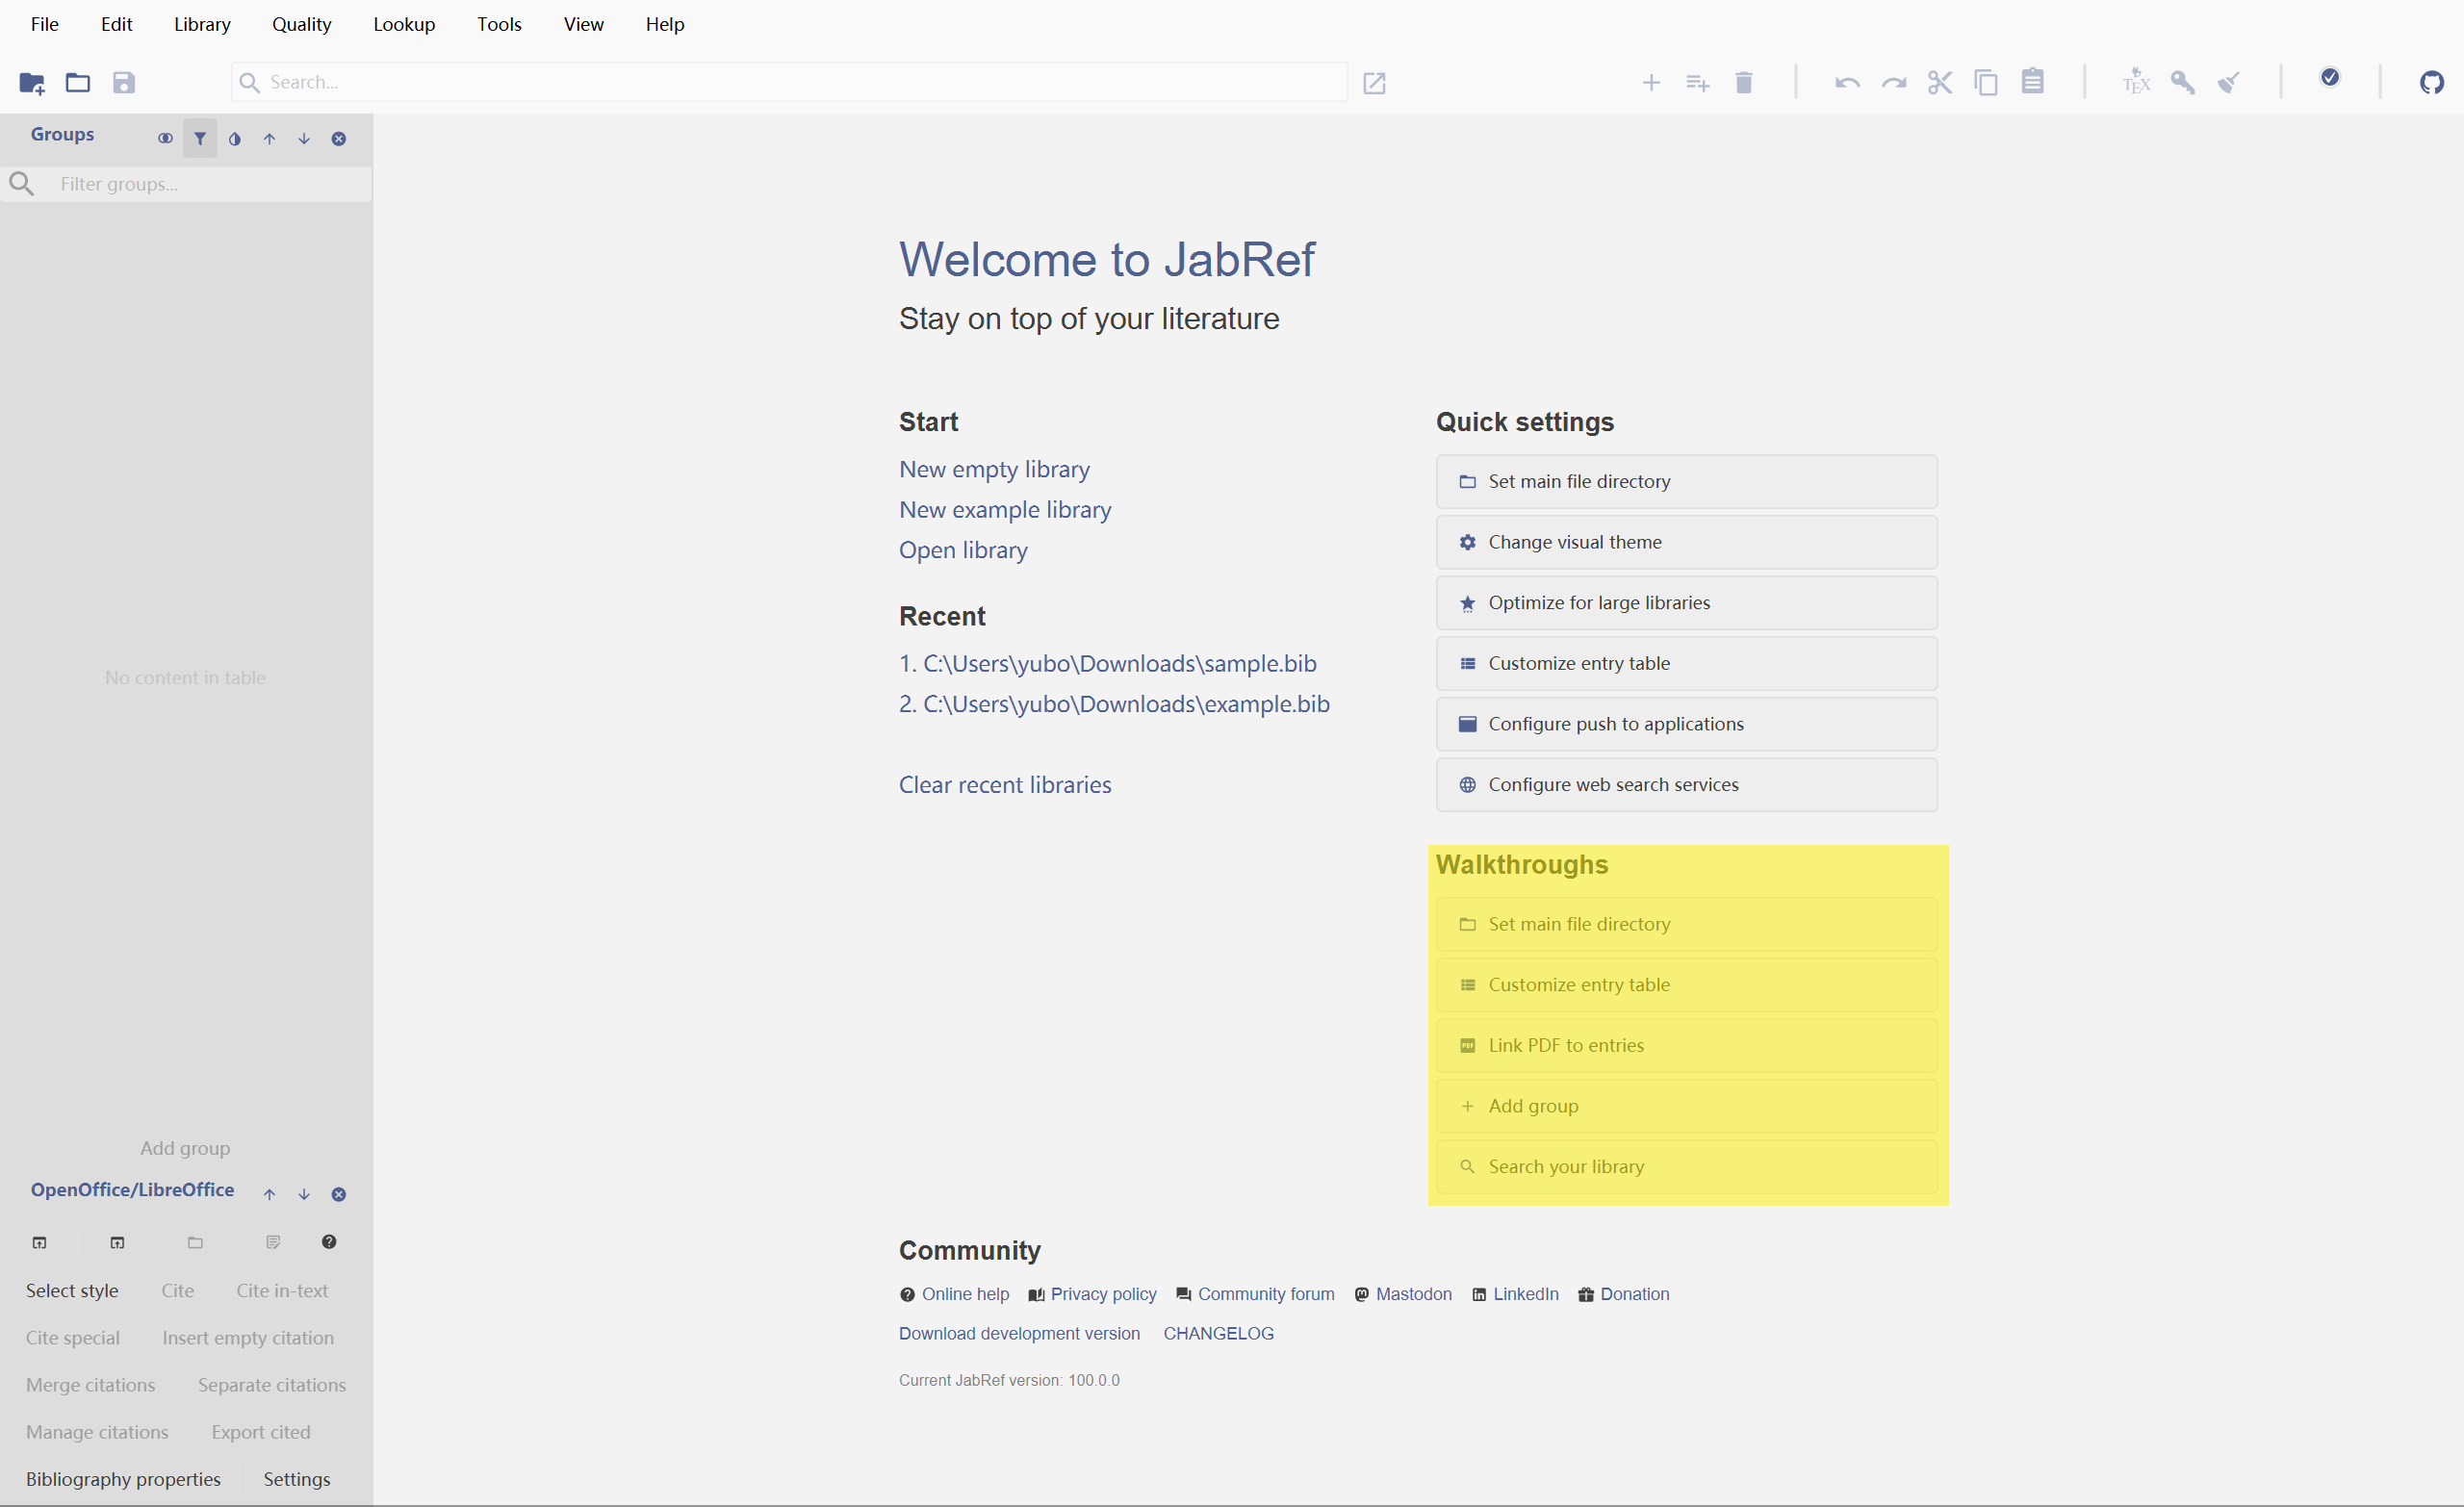This screenshot has width=2464, height=1507.
Task: Click the OpenOffice panel Settings button
Action: click(x=297, y=1479)
